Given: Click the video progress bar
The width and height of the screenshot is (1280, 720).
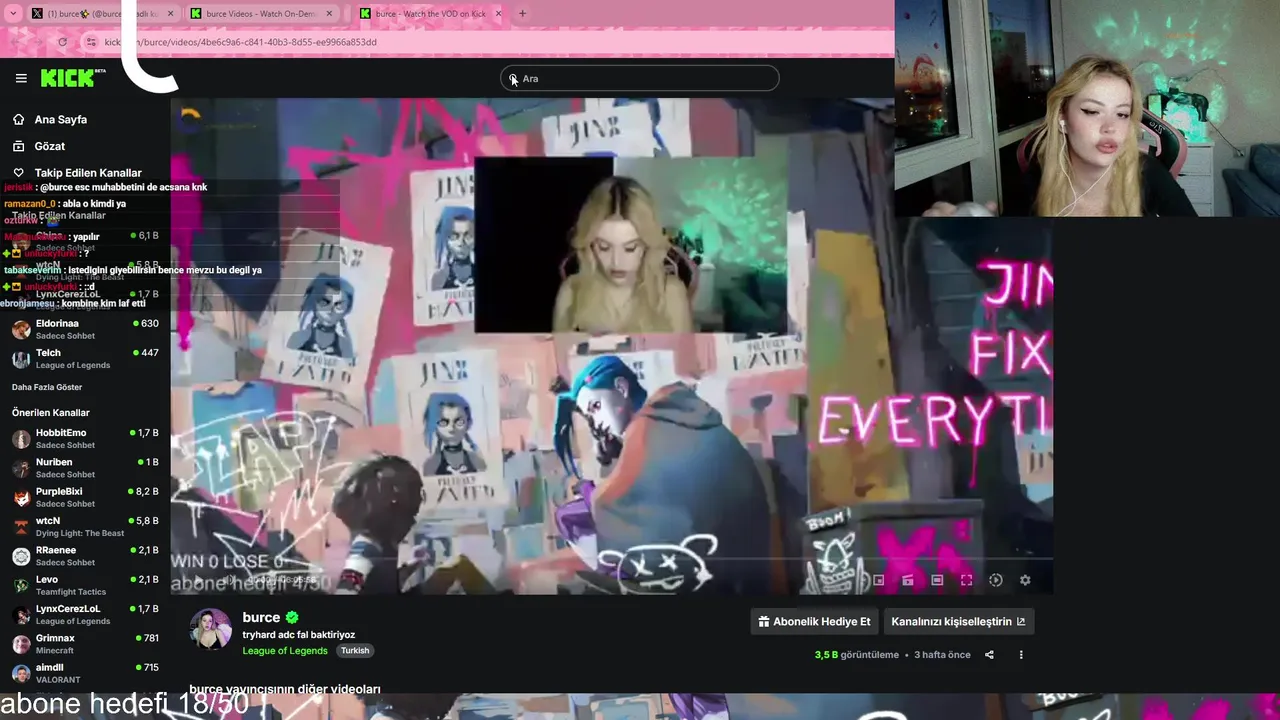Looking at the screenshot, I should point(611,559).
